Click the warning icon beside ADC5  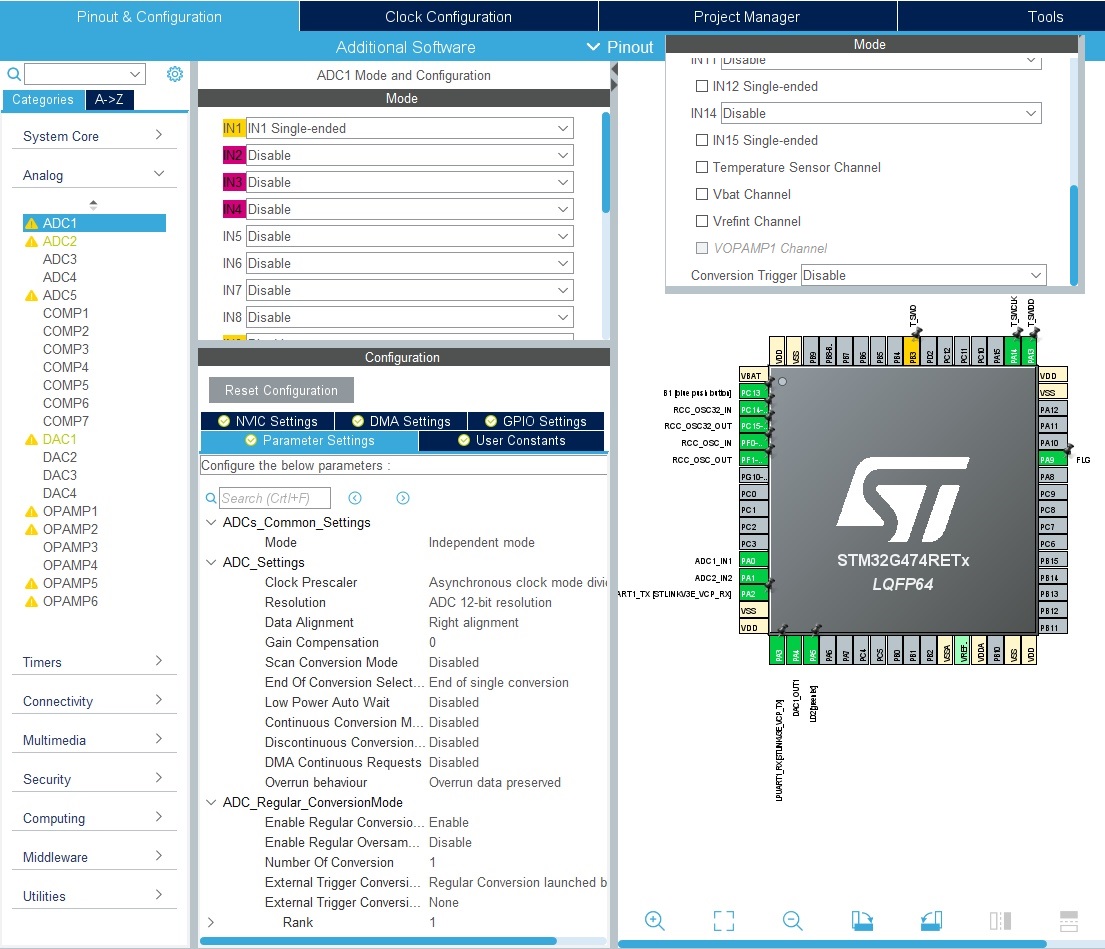[31, 295]
